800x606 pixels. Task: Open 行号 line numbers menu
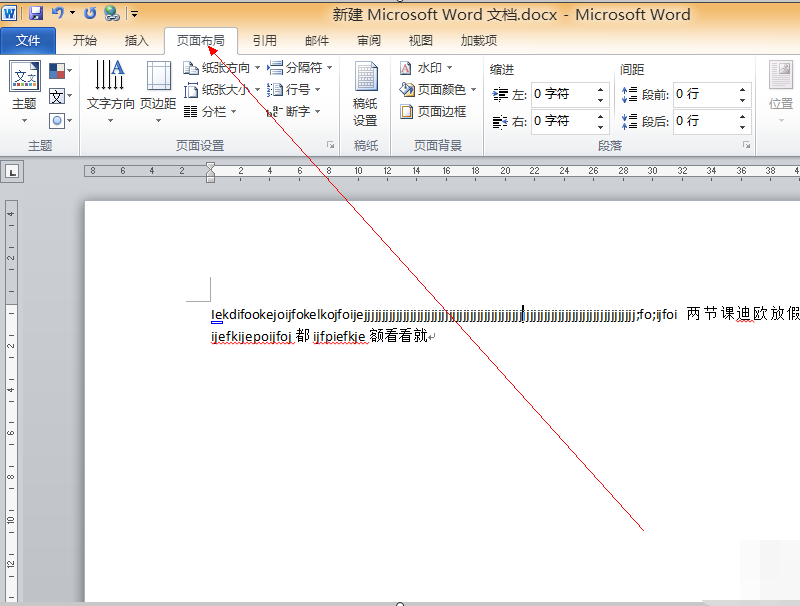294,90
